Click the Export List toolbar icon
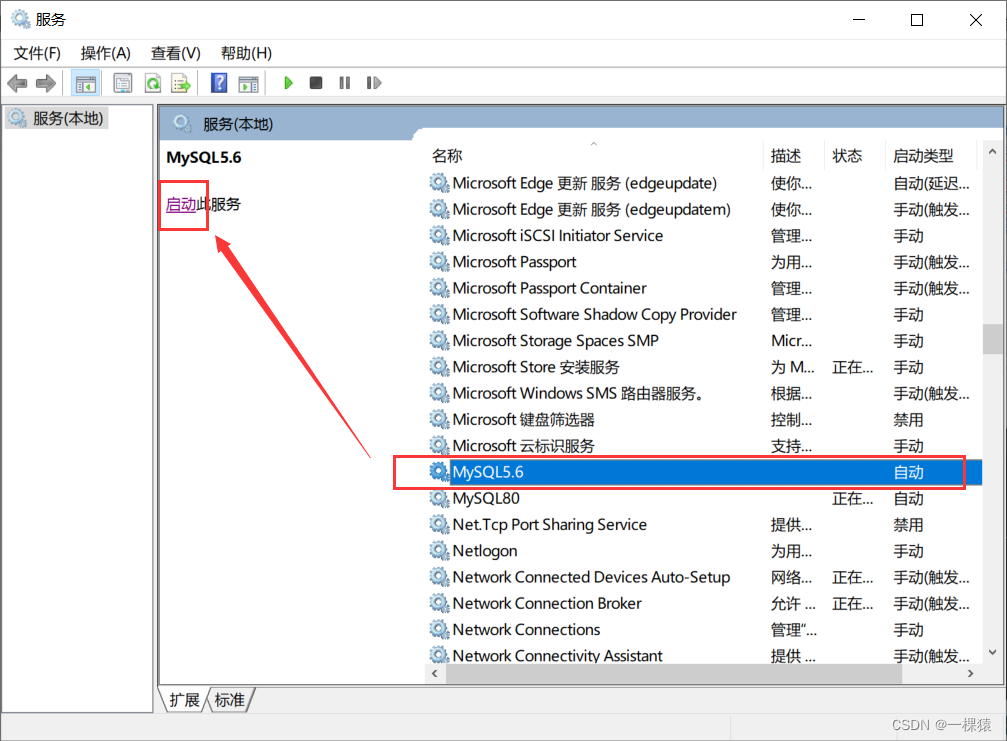 [x=181, y=83]
